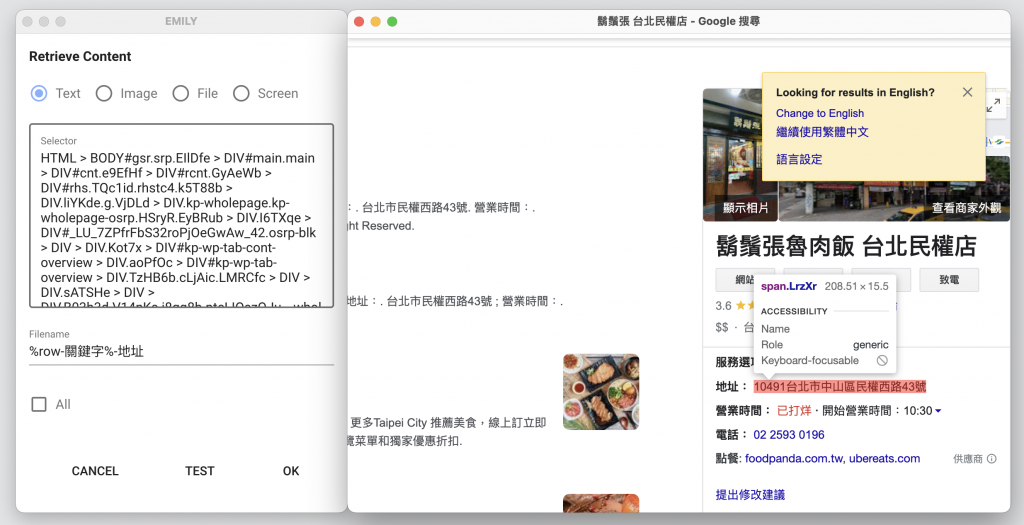Open 語言設定 link

click(799, 159)
